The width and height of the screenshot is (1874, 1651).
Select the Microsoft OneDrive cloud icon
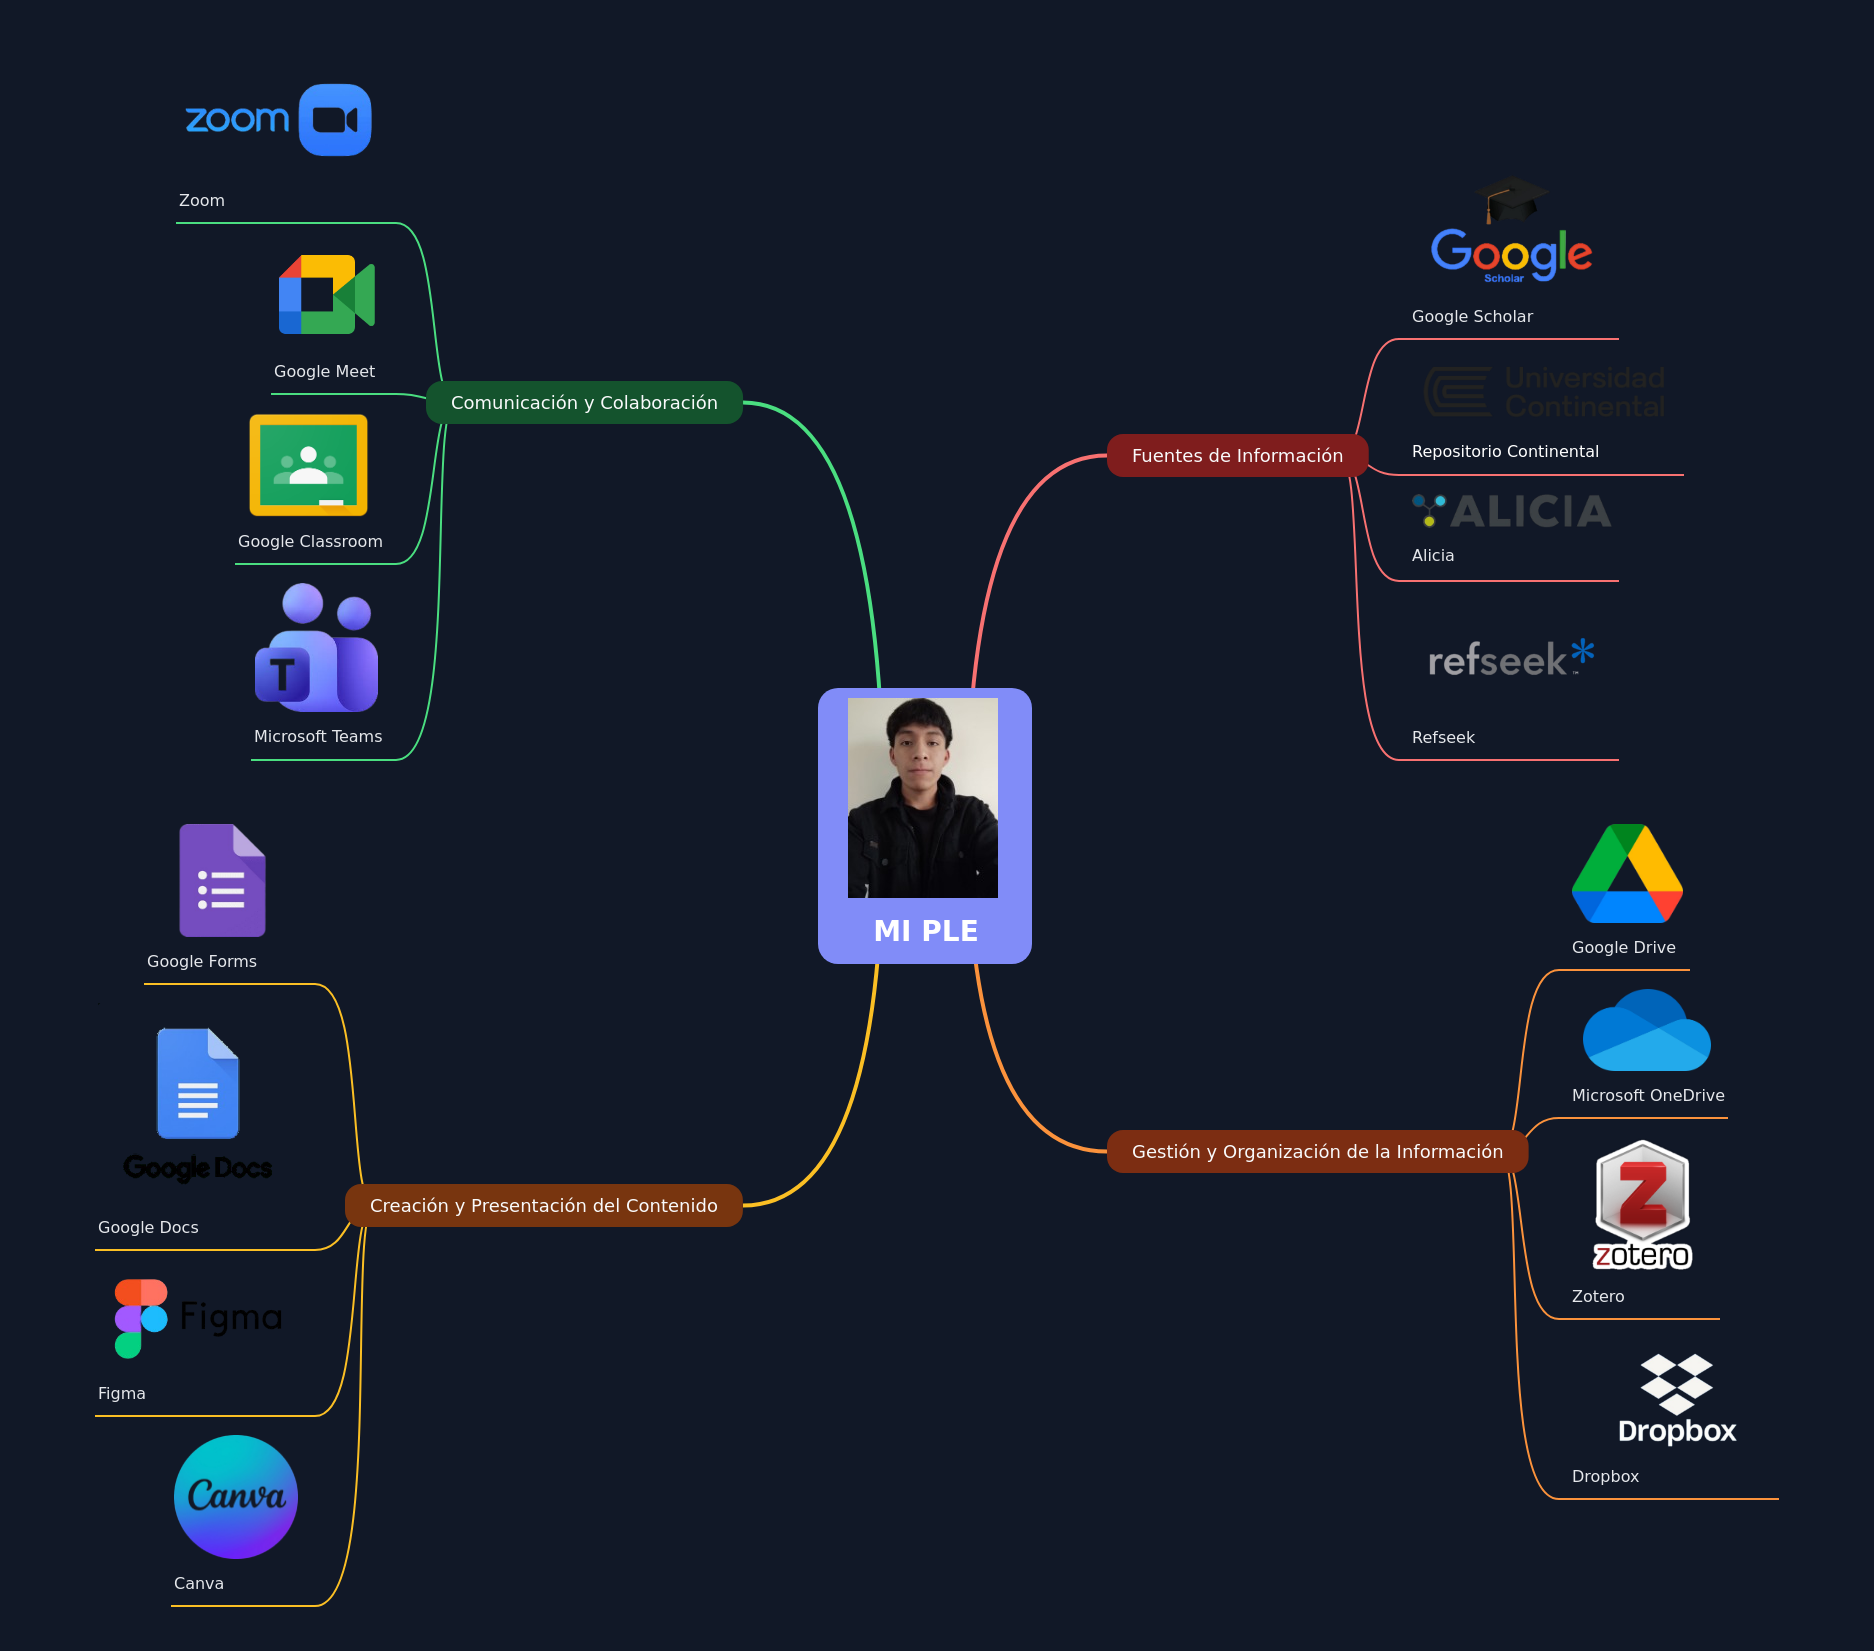[1647, 1030]
